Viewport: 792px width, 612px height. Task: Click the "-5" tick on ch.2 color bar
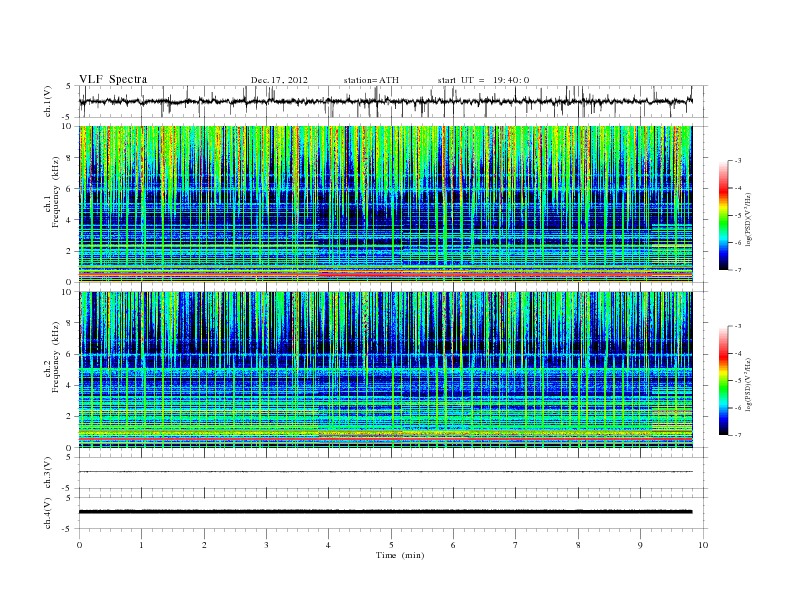737,381
